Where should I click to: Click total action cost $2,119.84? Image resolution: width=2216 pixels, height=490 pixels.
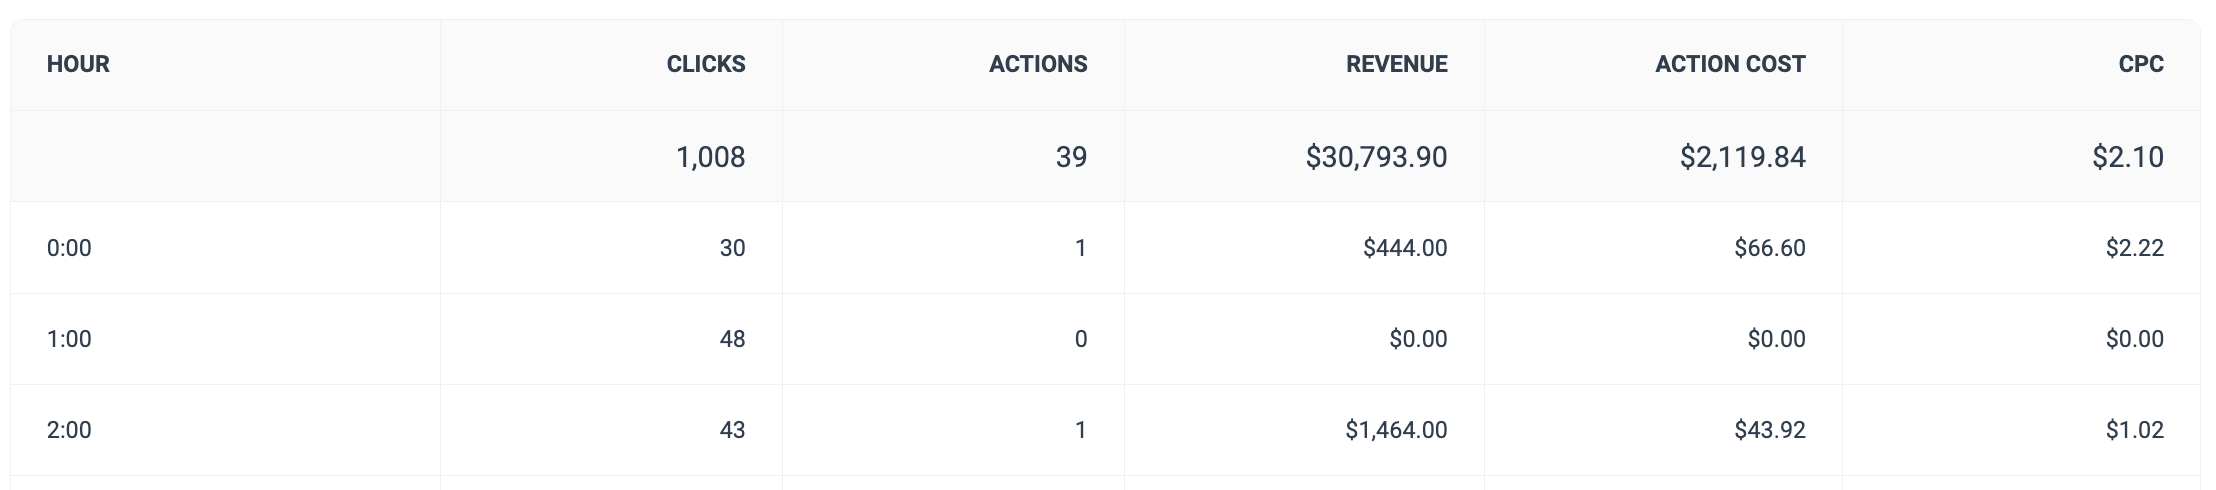coord(1742,157)
